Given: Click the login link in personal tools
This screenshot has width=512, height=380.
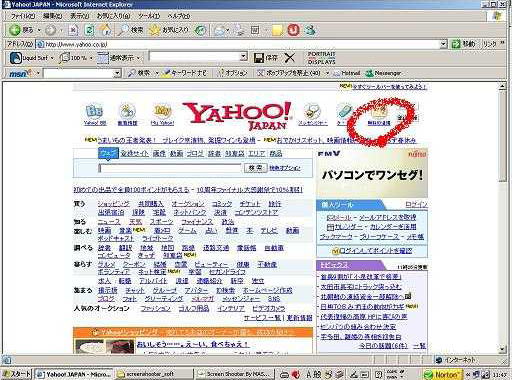Looking at the screenshot, I should point(416,204).
